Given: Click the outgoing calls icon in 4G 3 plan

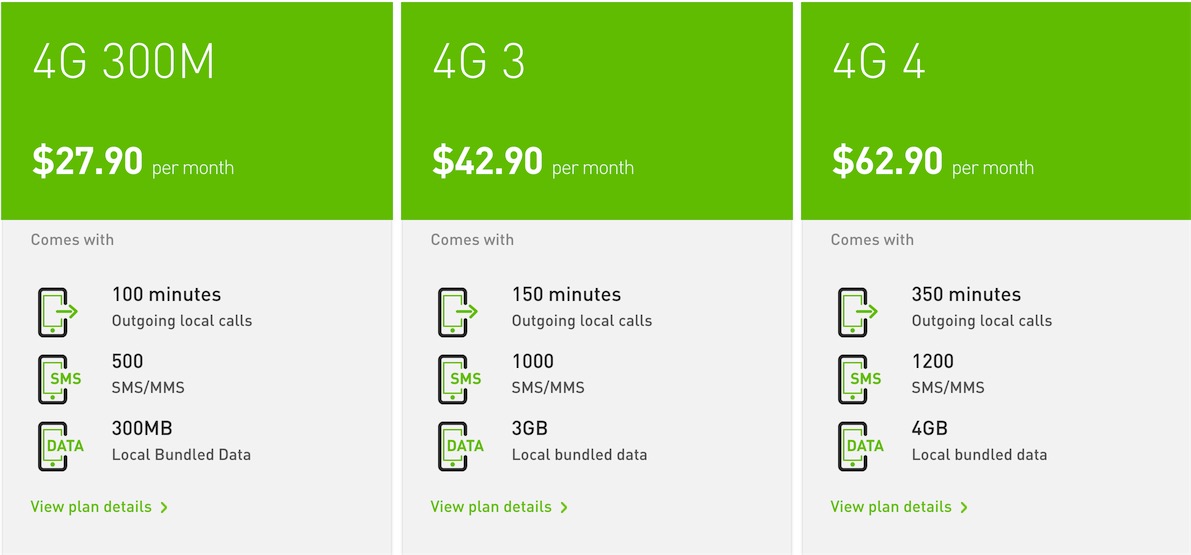Looking at the screenshot, I should click(457, 312).
